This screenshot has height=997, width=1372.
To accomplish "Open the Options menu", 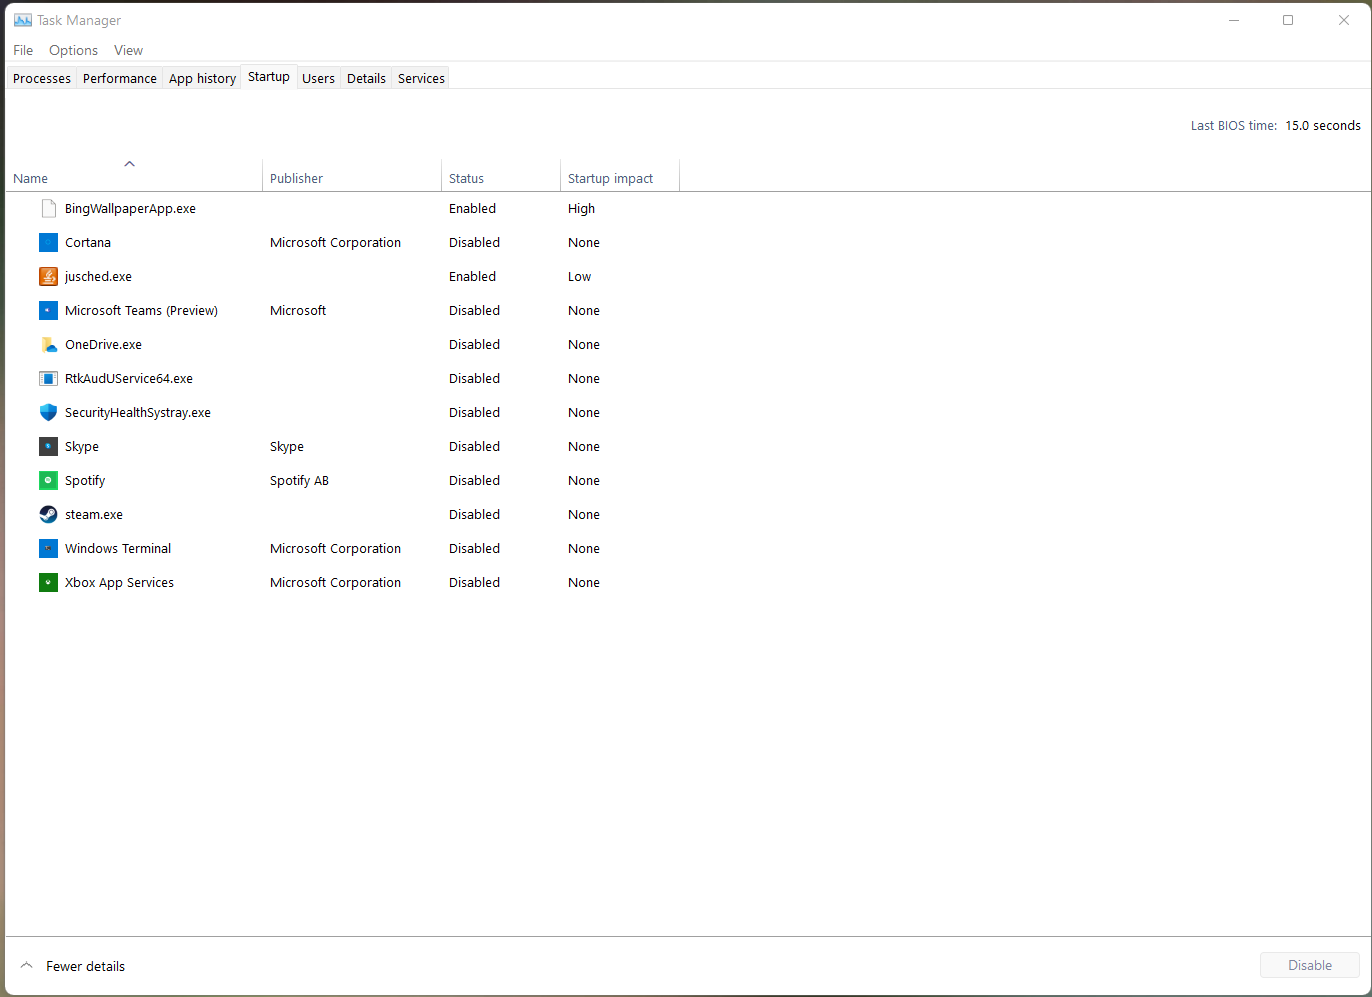I will click(73, 50).
